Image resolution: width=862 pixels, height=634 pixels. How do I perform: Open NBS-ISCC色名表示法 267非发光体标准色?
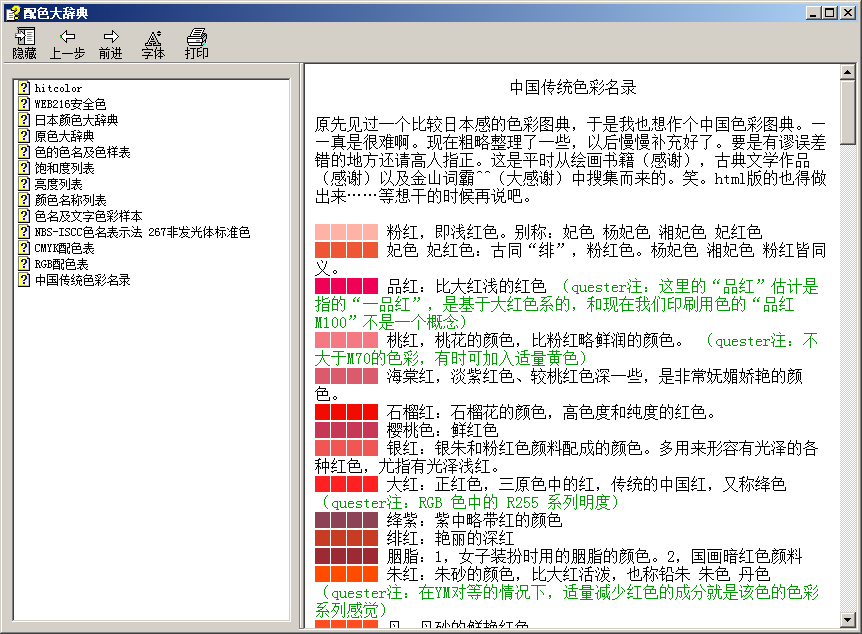tap(142, 231)
